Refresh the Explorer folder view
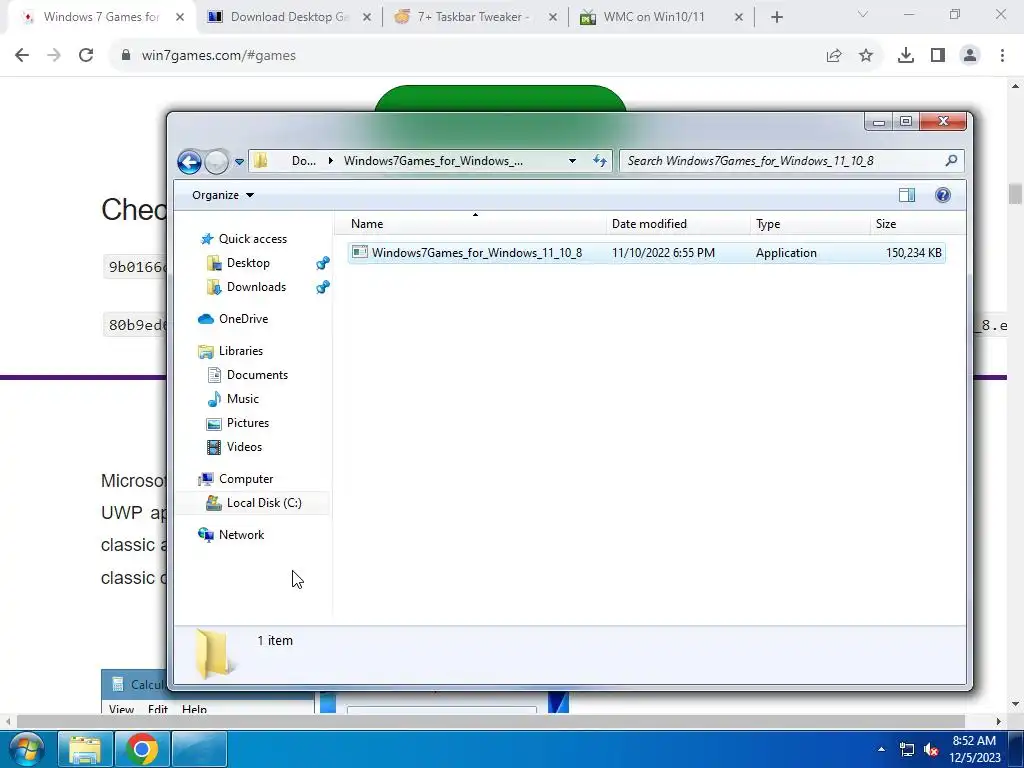Viewport: 1024px width, 768px height. [600, 161]
